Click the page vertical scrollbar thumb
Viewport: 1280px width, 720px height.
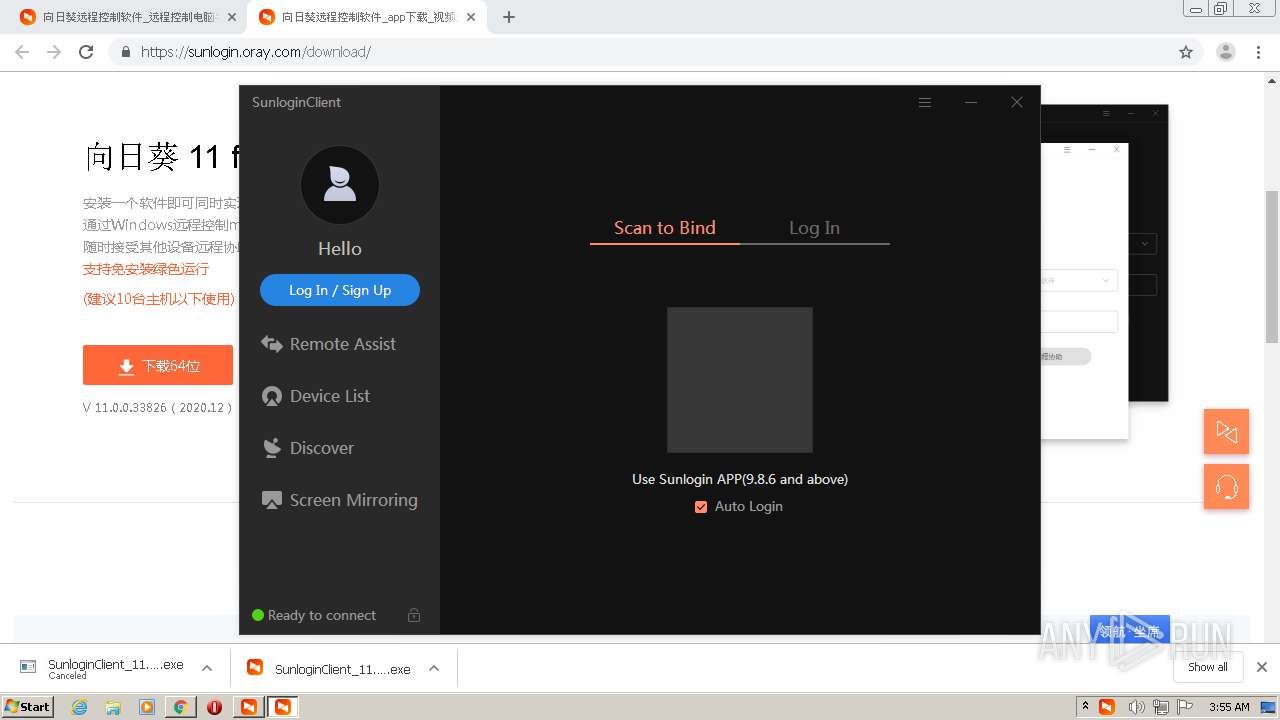pyautogui.click(x=1272, y=267)
